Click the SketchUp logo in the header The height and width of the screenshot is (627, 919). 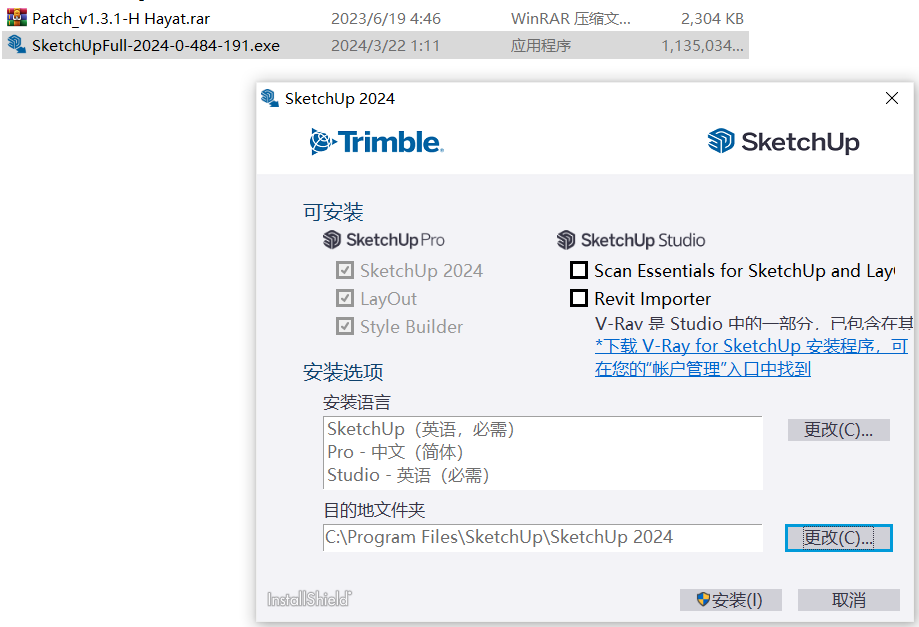783,142
